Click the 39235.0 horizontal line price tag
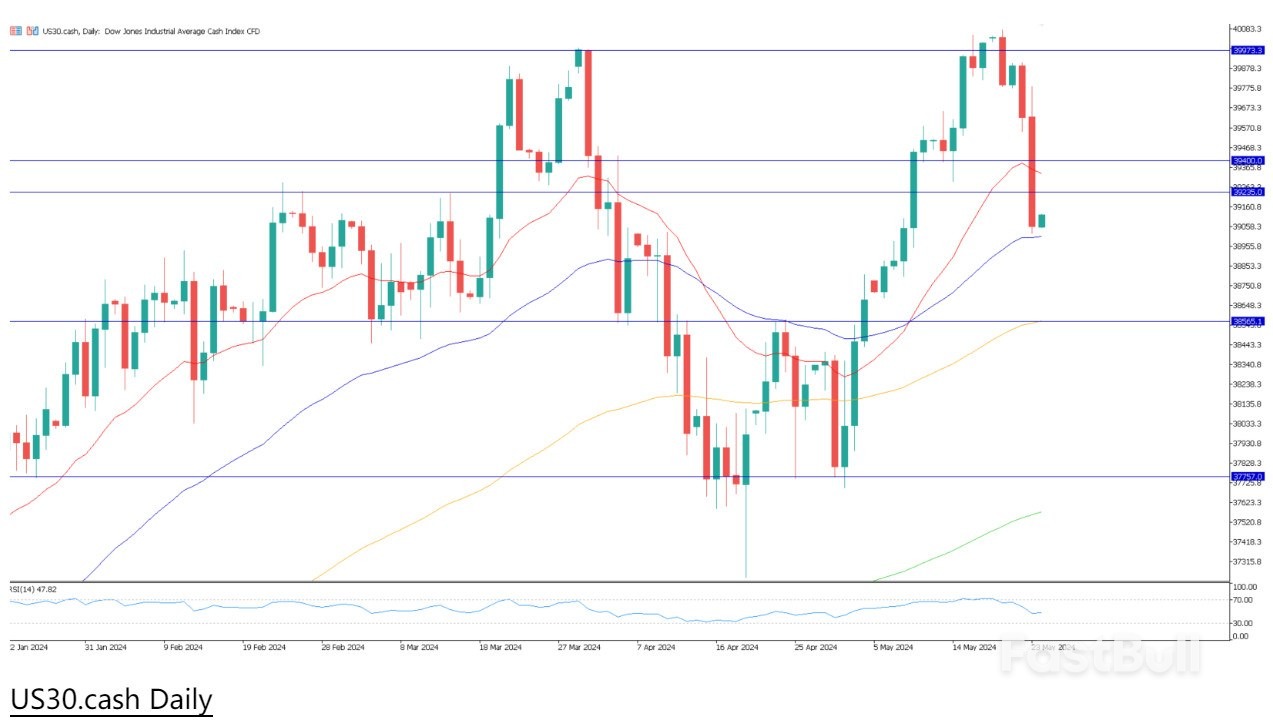The height and width of the screenshot is (727, 1273). (x=1248, y=192)
